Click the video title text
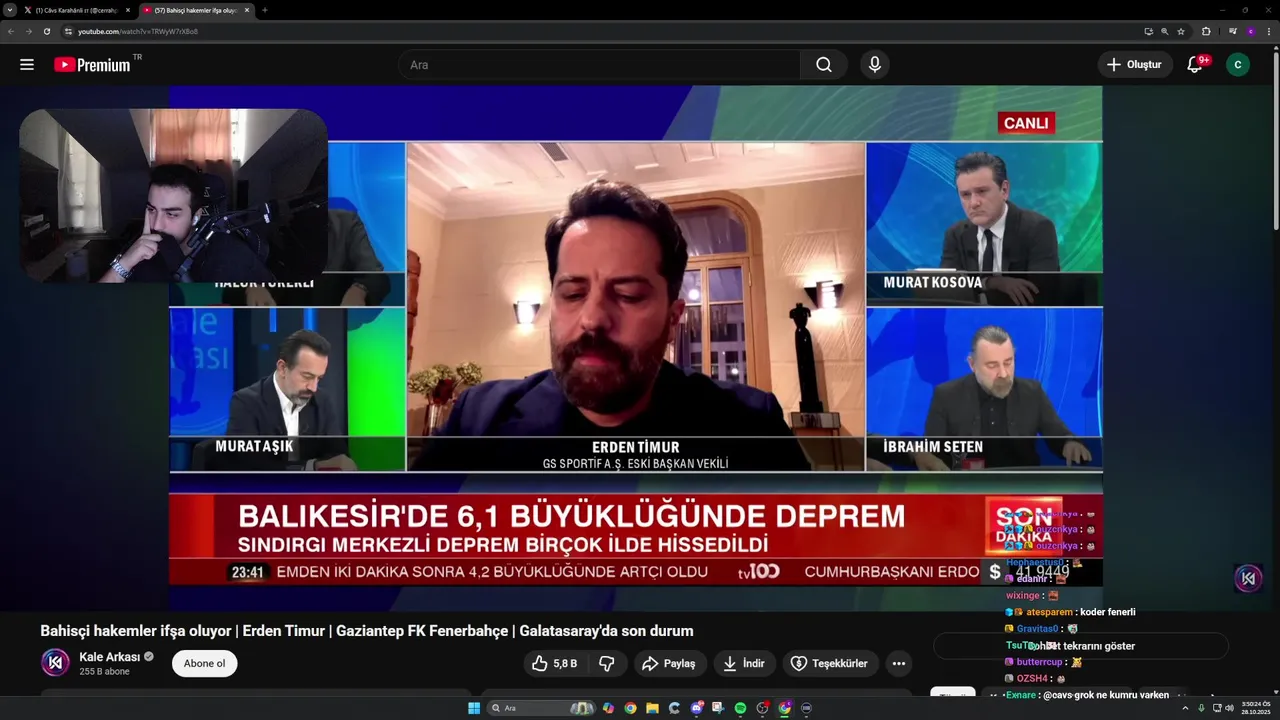 (x=367, y=631)
